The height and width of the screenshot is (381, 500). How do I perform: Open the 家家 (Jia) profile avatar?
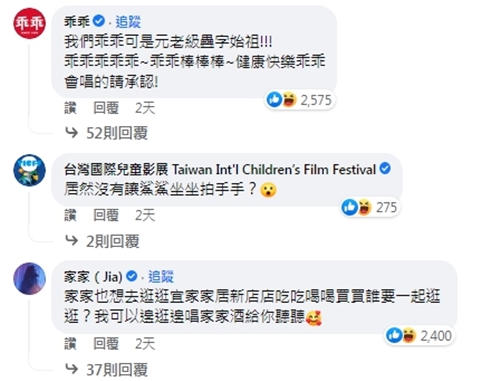(x=29, y=279)
